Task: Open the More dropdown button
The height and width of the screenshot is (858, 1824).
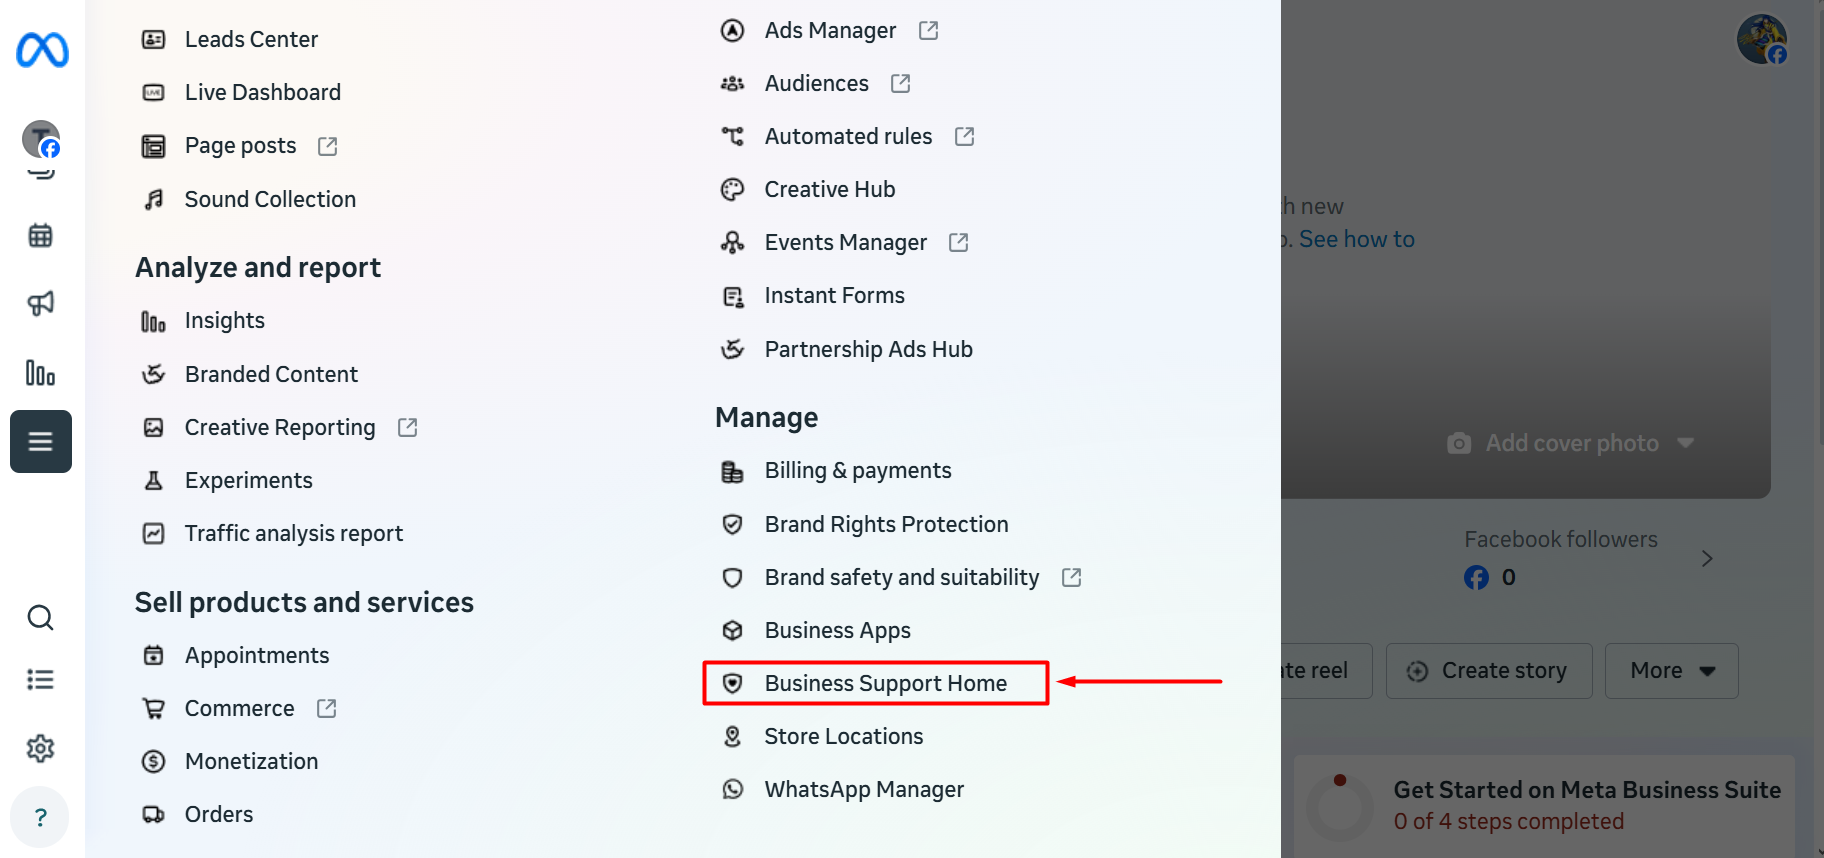Action: 1671,671
